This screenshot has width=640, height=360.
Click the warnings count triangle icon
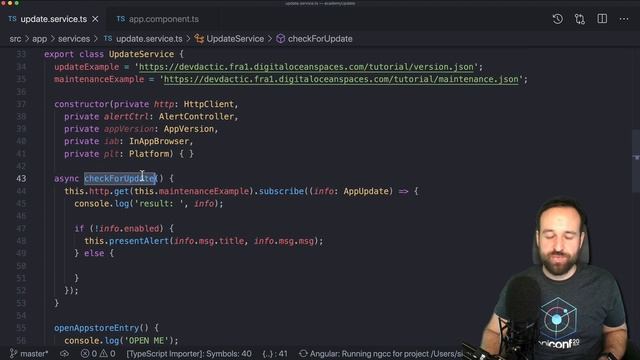pyautogui.click(x=104, y=353)
